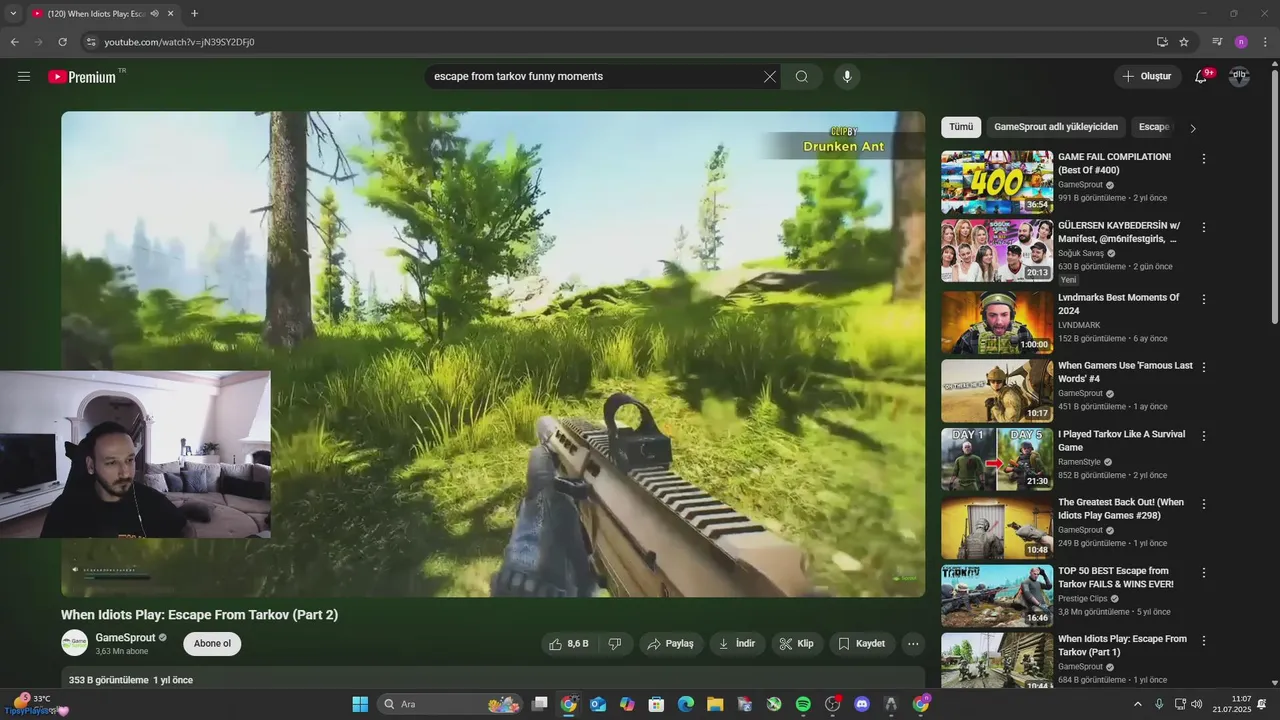Open Windows Start menu
Viewport: 1280px width, 720px height.
tap(360, 704)
